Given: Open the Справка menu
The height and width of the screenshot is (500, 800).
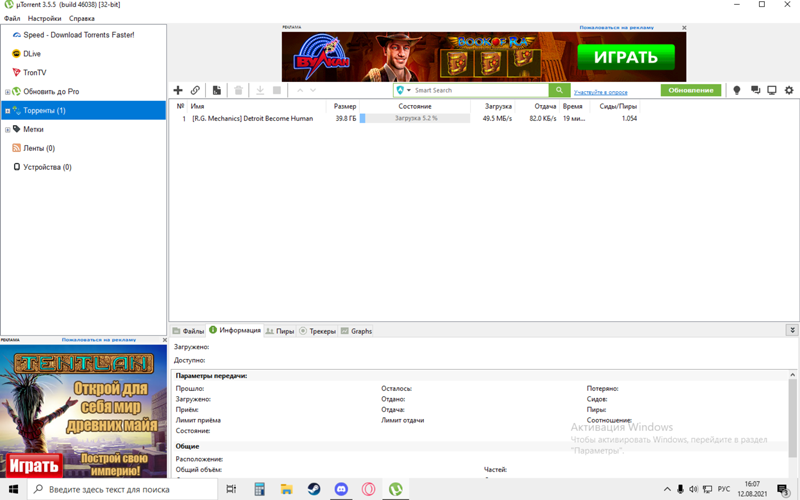Looking at the screenshot, I should coord(82,18).
